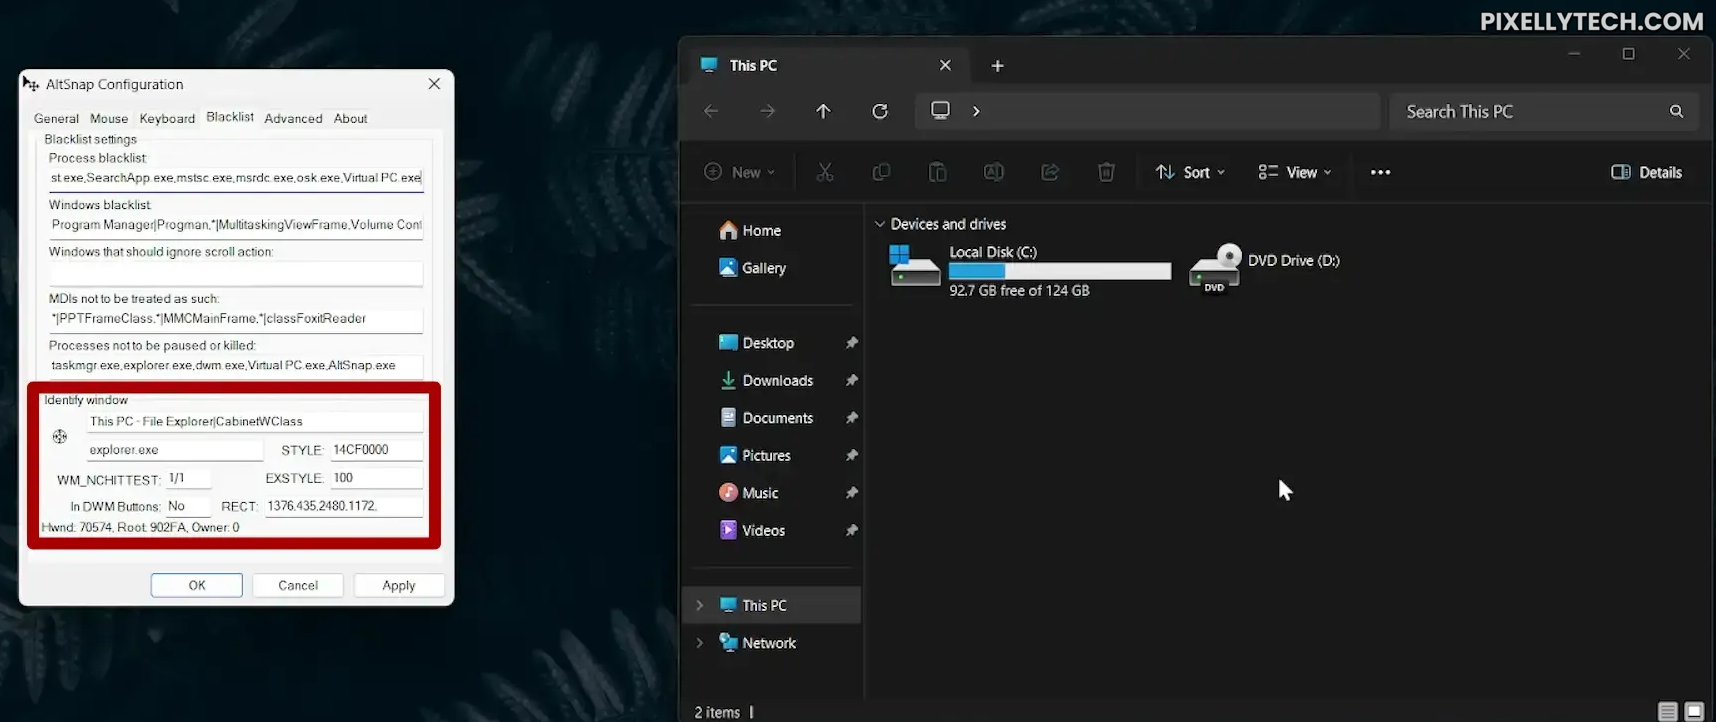Click the pin icon beside Videos
1716x722 pixels.
tap(852, 531)
